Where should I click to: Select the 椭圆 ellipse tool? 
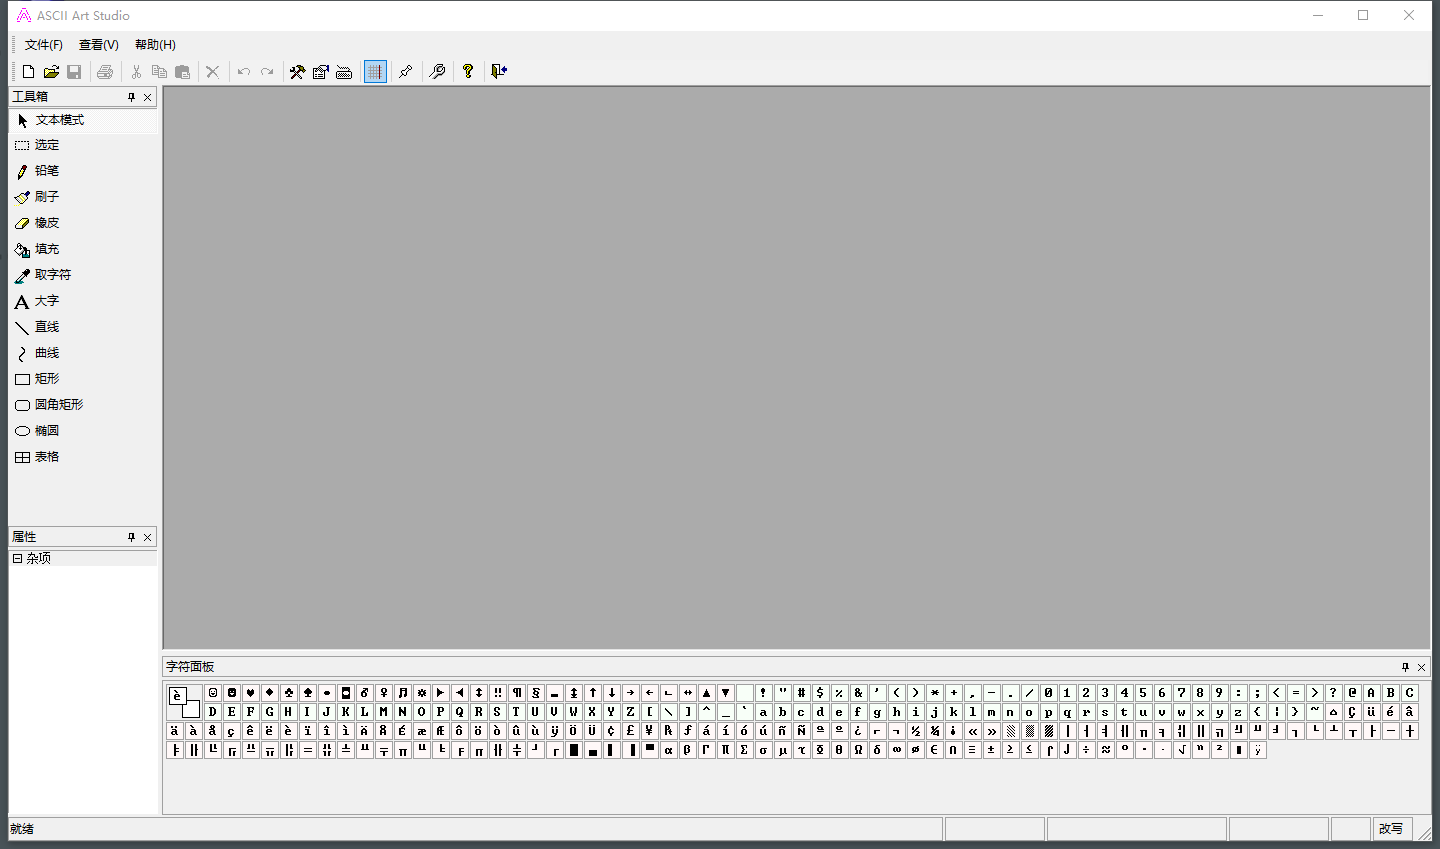point(46,431)
